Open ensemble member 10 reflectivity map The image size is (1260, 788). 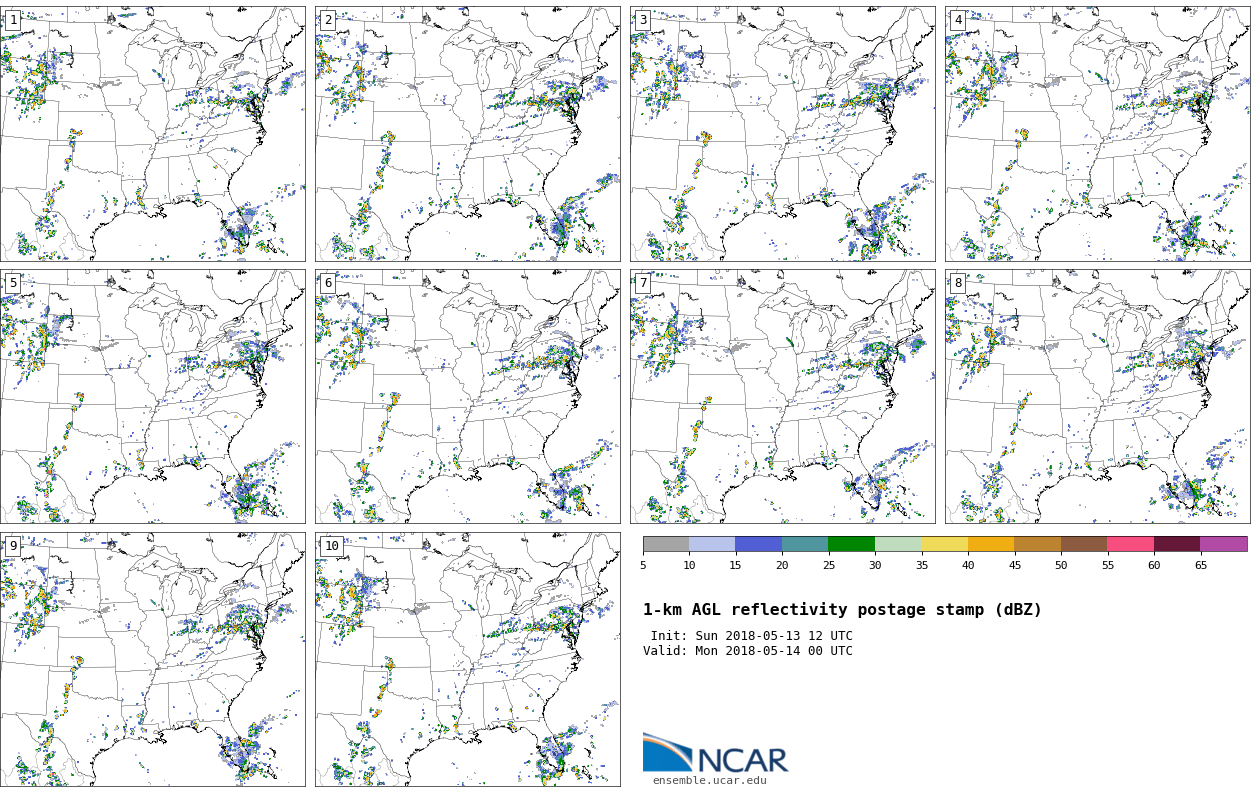(x=467, y=660)
